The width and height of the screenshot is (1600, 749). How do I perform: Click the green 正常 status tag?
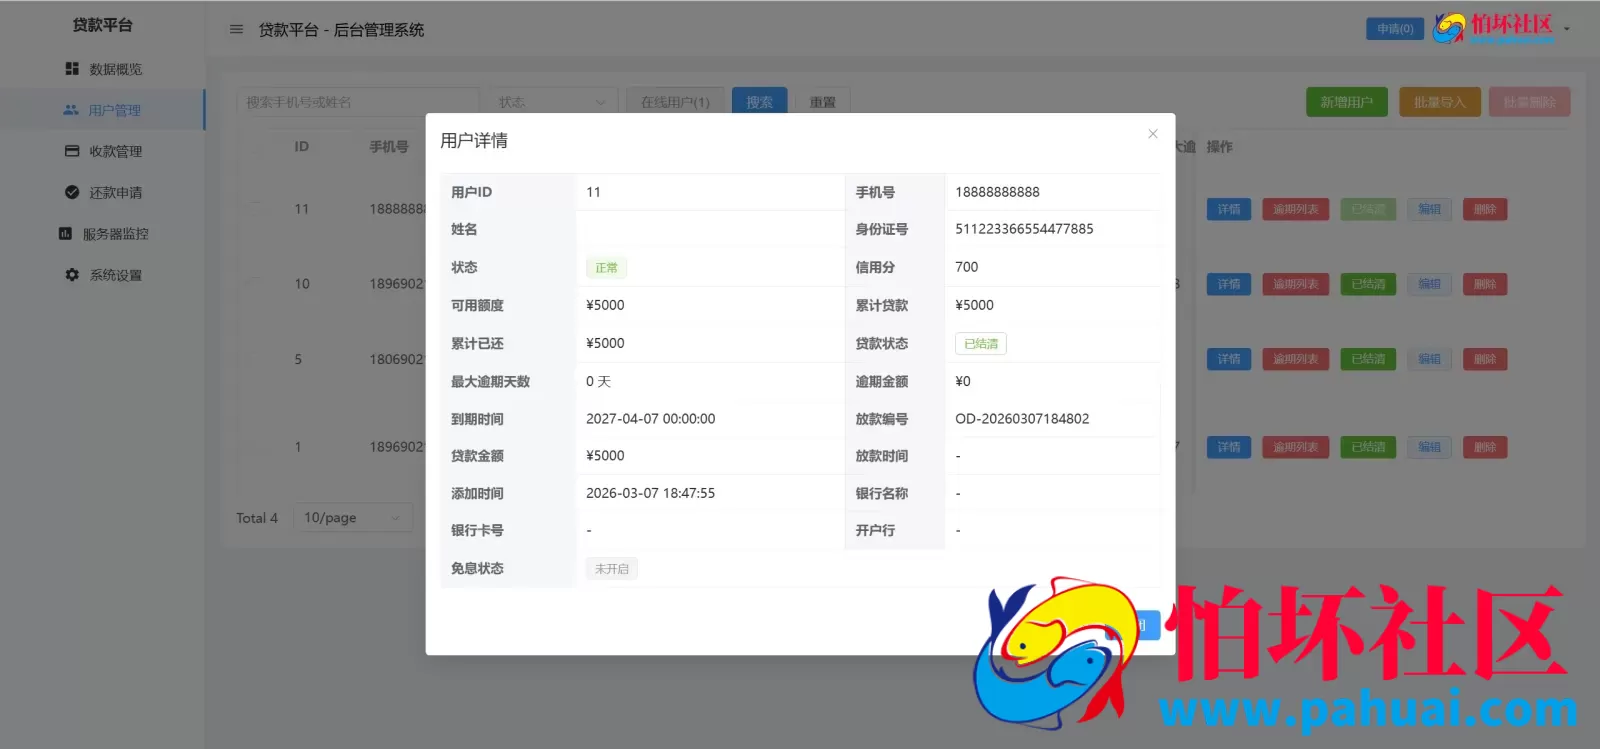[606, 268]
